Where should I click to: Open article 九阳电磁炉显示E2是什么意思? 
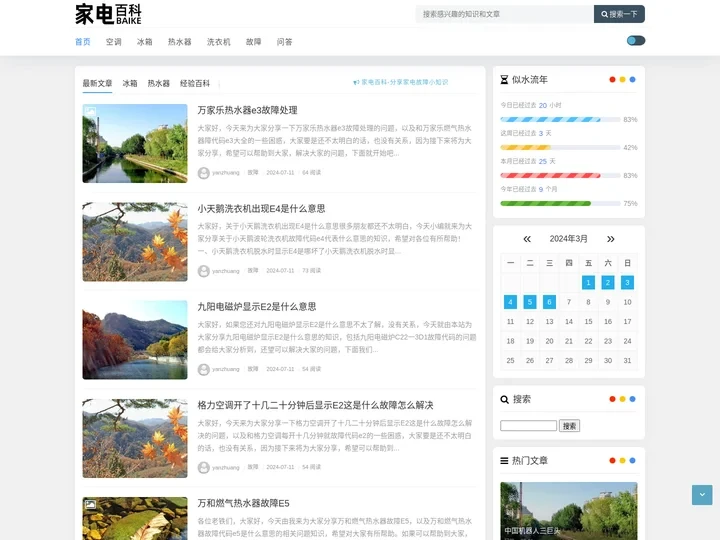click(x=257, y=306)
